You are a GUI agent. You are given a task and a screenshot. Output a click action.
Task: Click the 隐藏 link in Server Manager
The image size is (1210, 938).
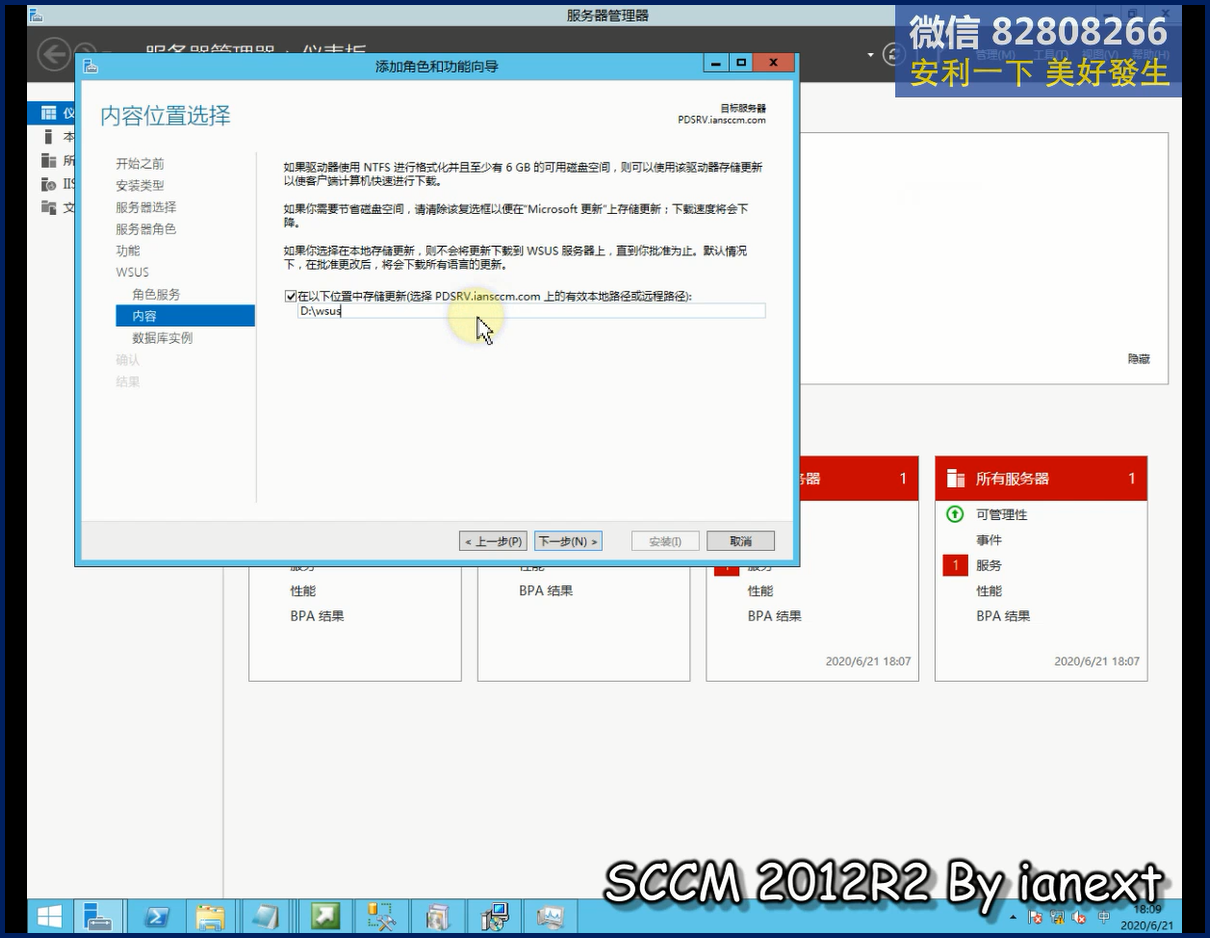point(1139,359)
